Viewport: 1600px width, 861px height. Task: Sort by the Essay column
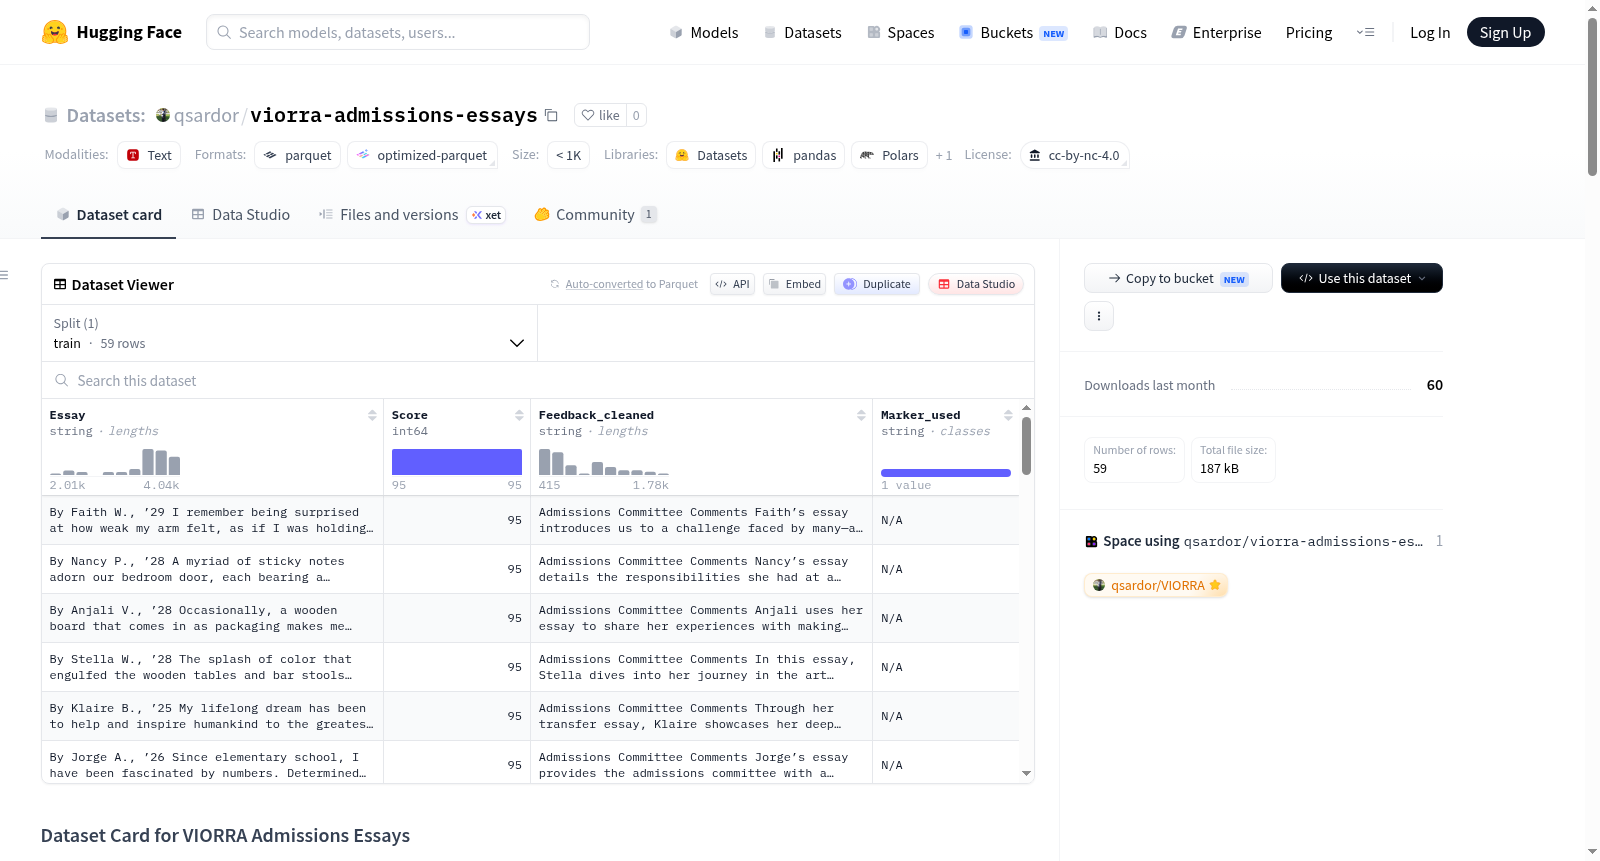[372, 415]
